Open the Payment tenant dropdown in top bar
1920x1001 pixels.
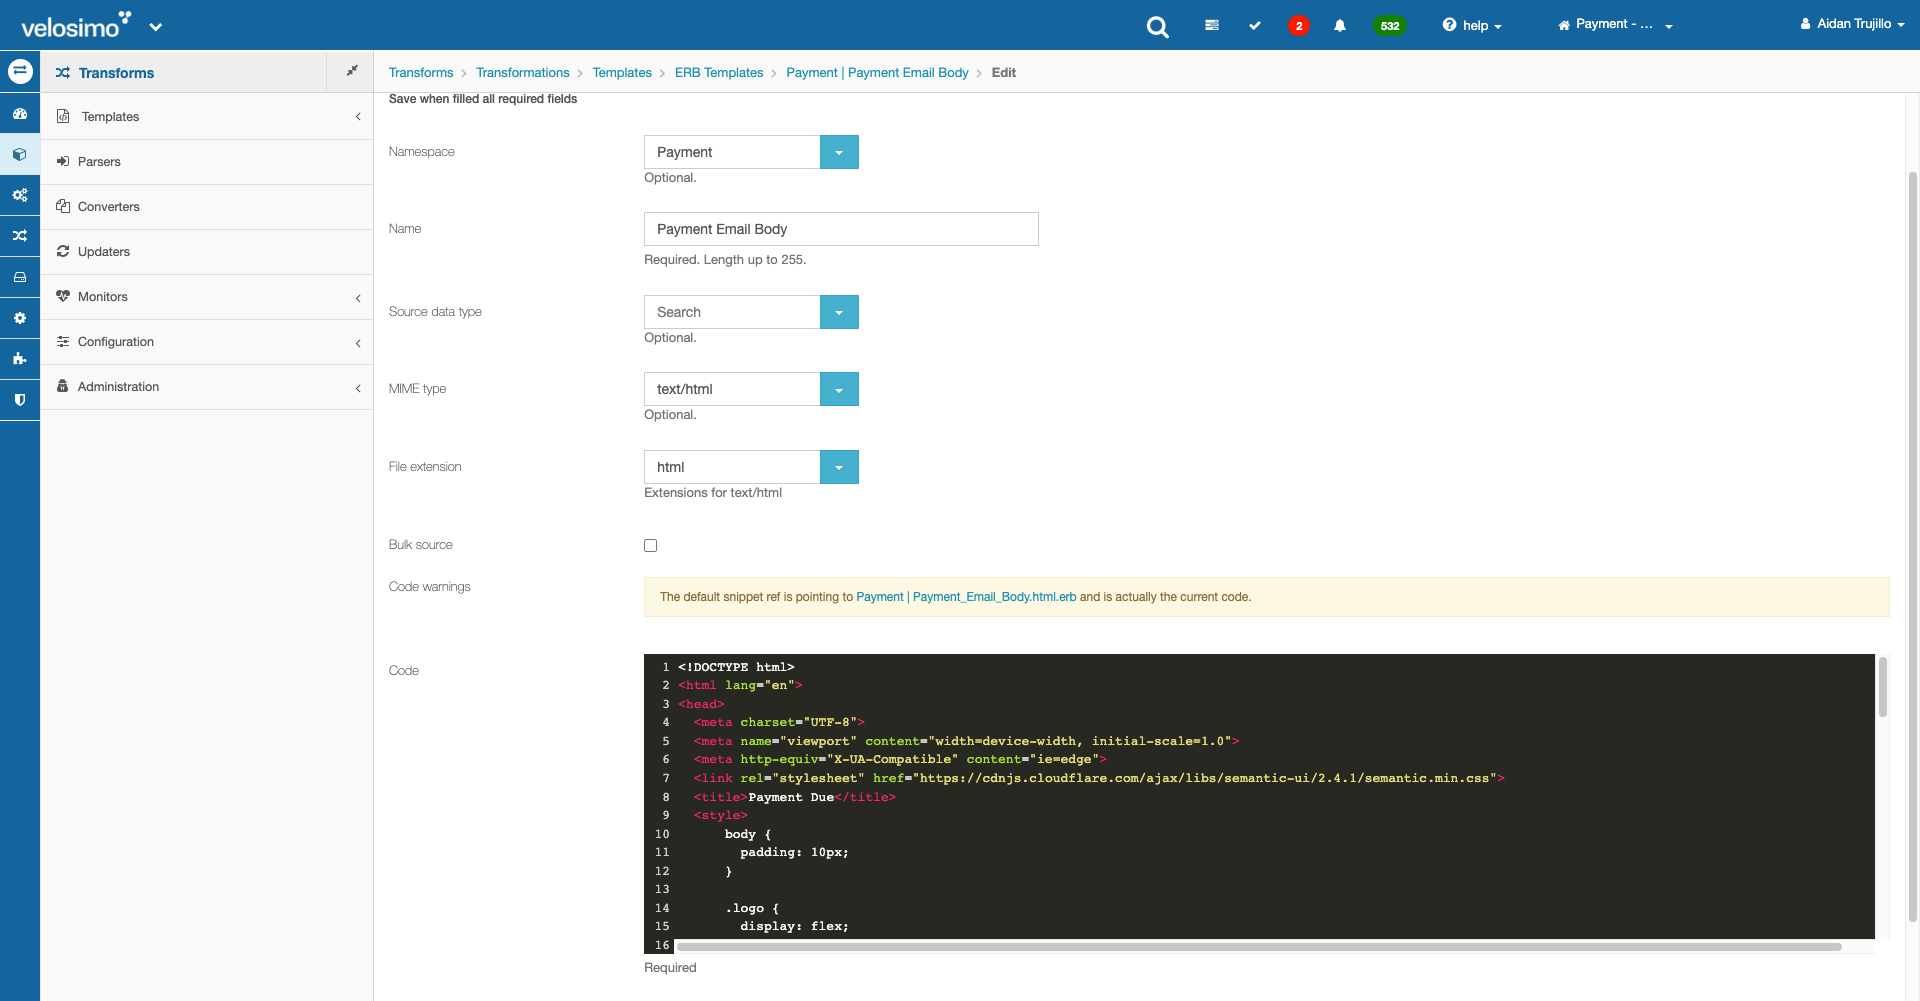click(1615, 25)
